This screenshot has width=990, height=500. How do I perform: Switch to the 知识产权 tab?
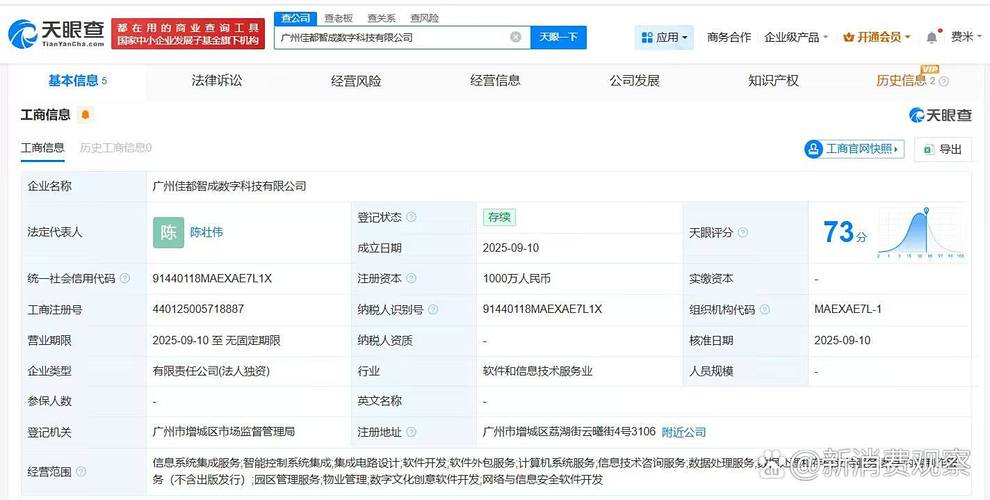(x=773, y=81)
